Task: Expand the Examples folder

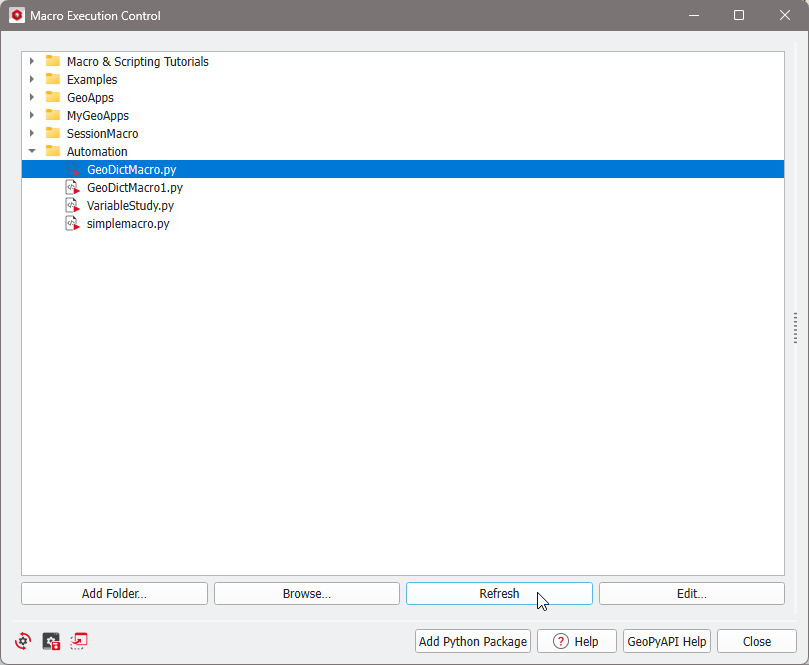Action: 32,79
